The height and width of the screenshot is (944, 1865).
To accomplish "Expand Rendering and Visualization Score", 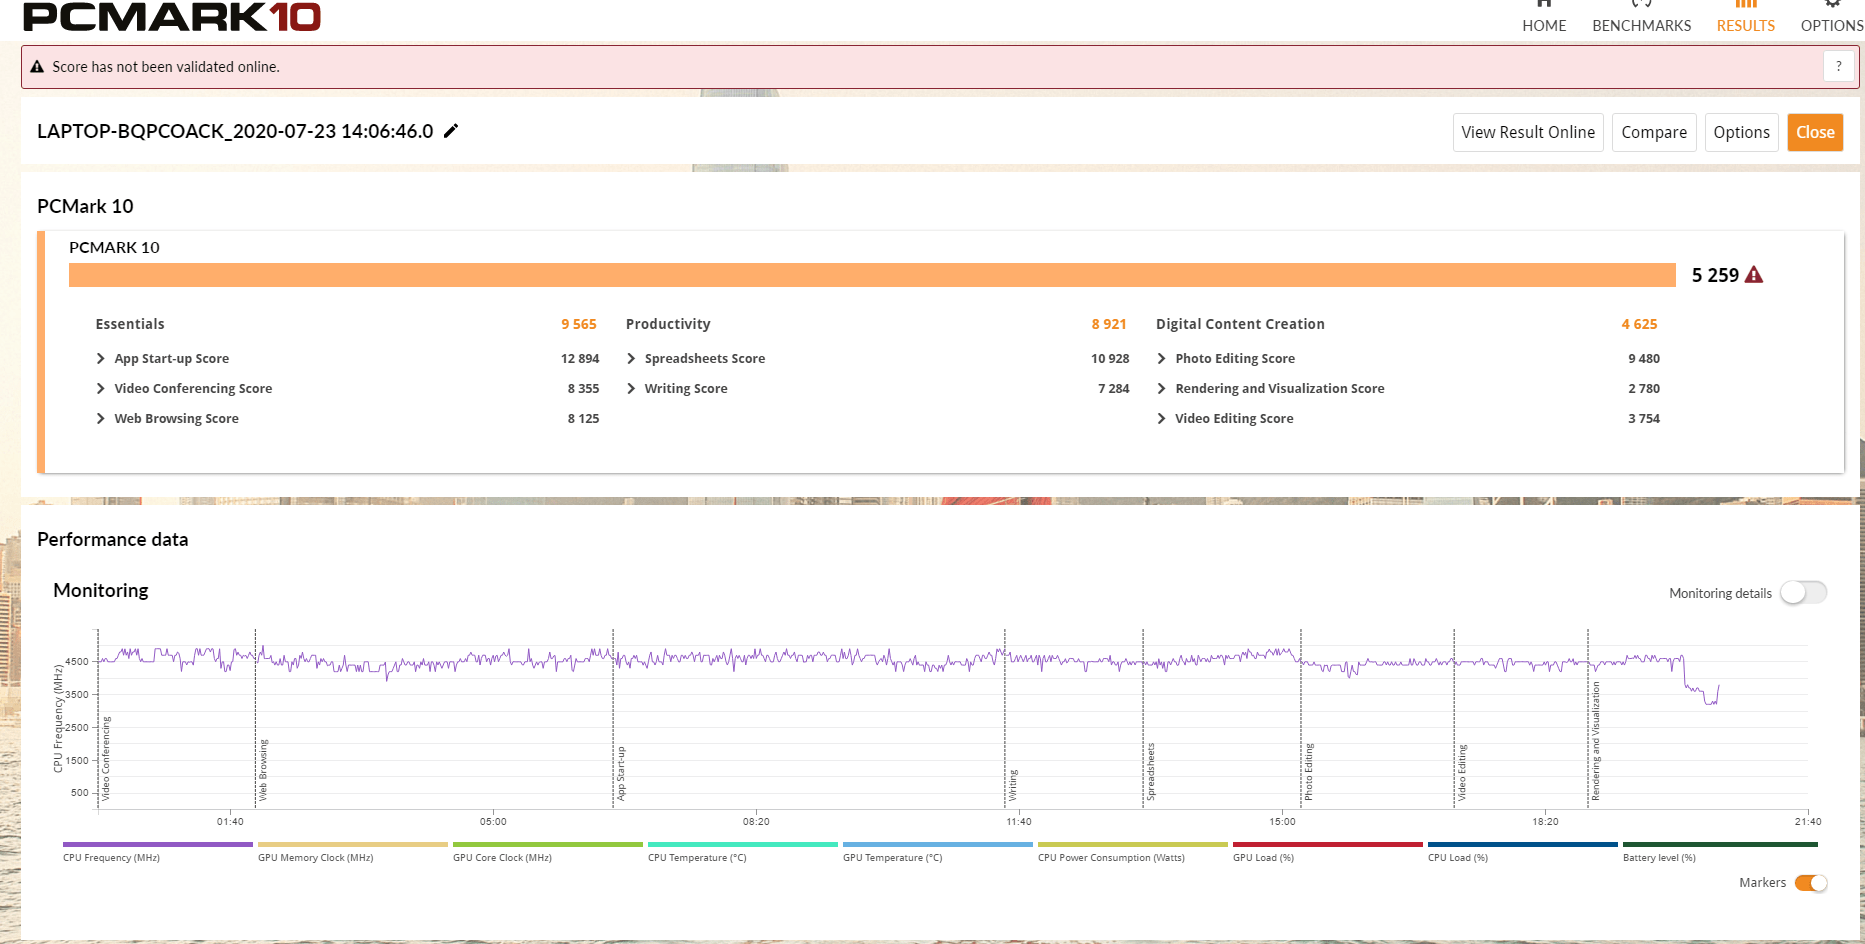I will [x=1161, y=389].
